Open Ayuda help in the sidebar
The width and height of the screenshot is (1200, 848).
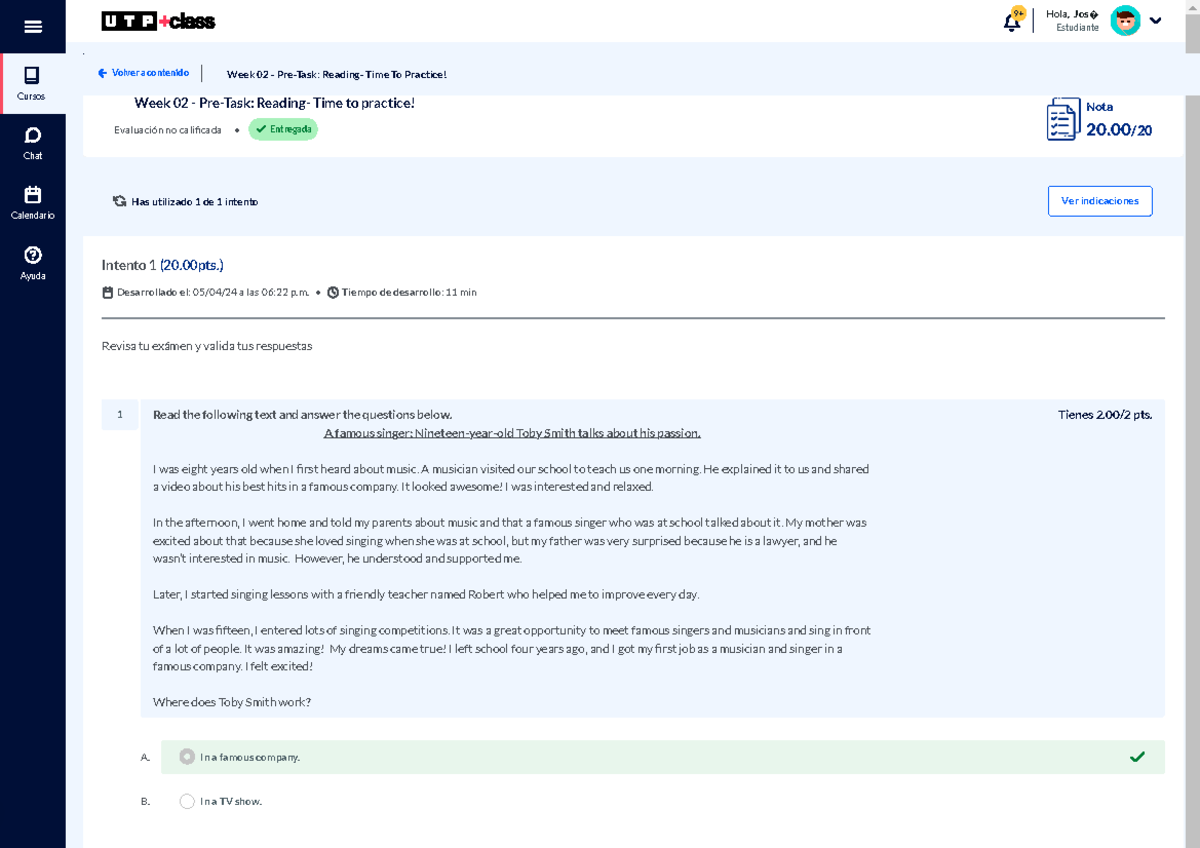[x=33, y=263]
